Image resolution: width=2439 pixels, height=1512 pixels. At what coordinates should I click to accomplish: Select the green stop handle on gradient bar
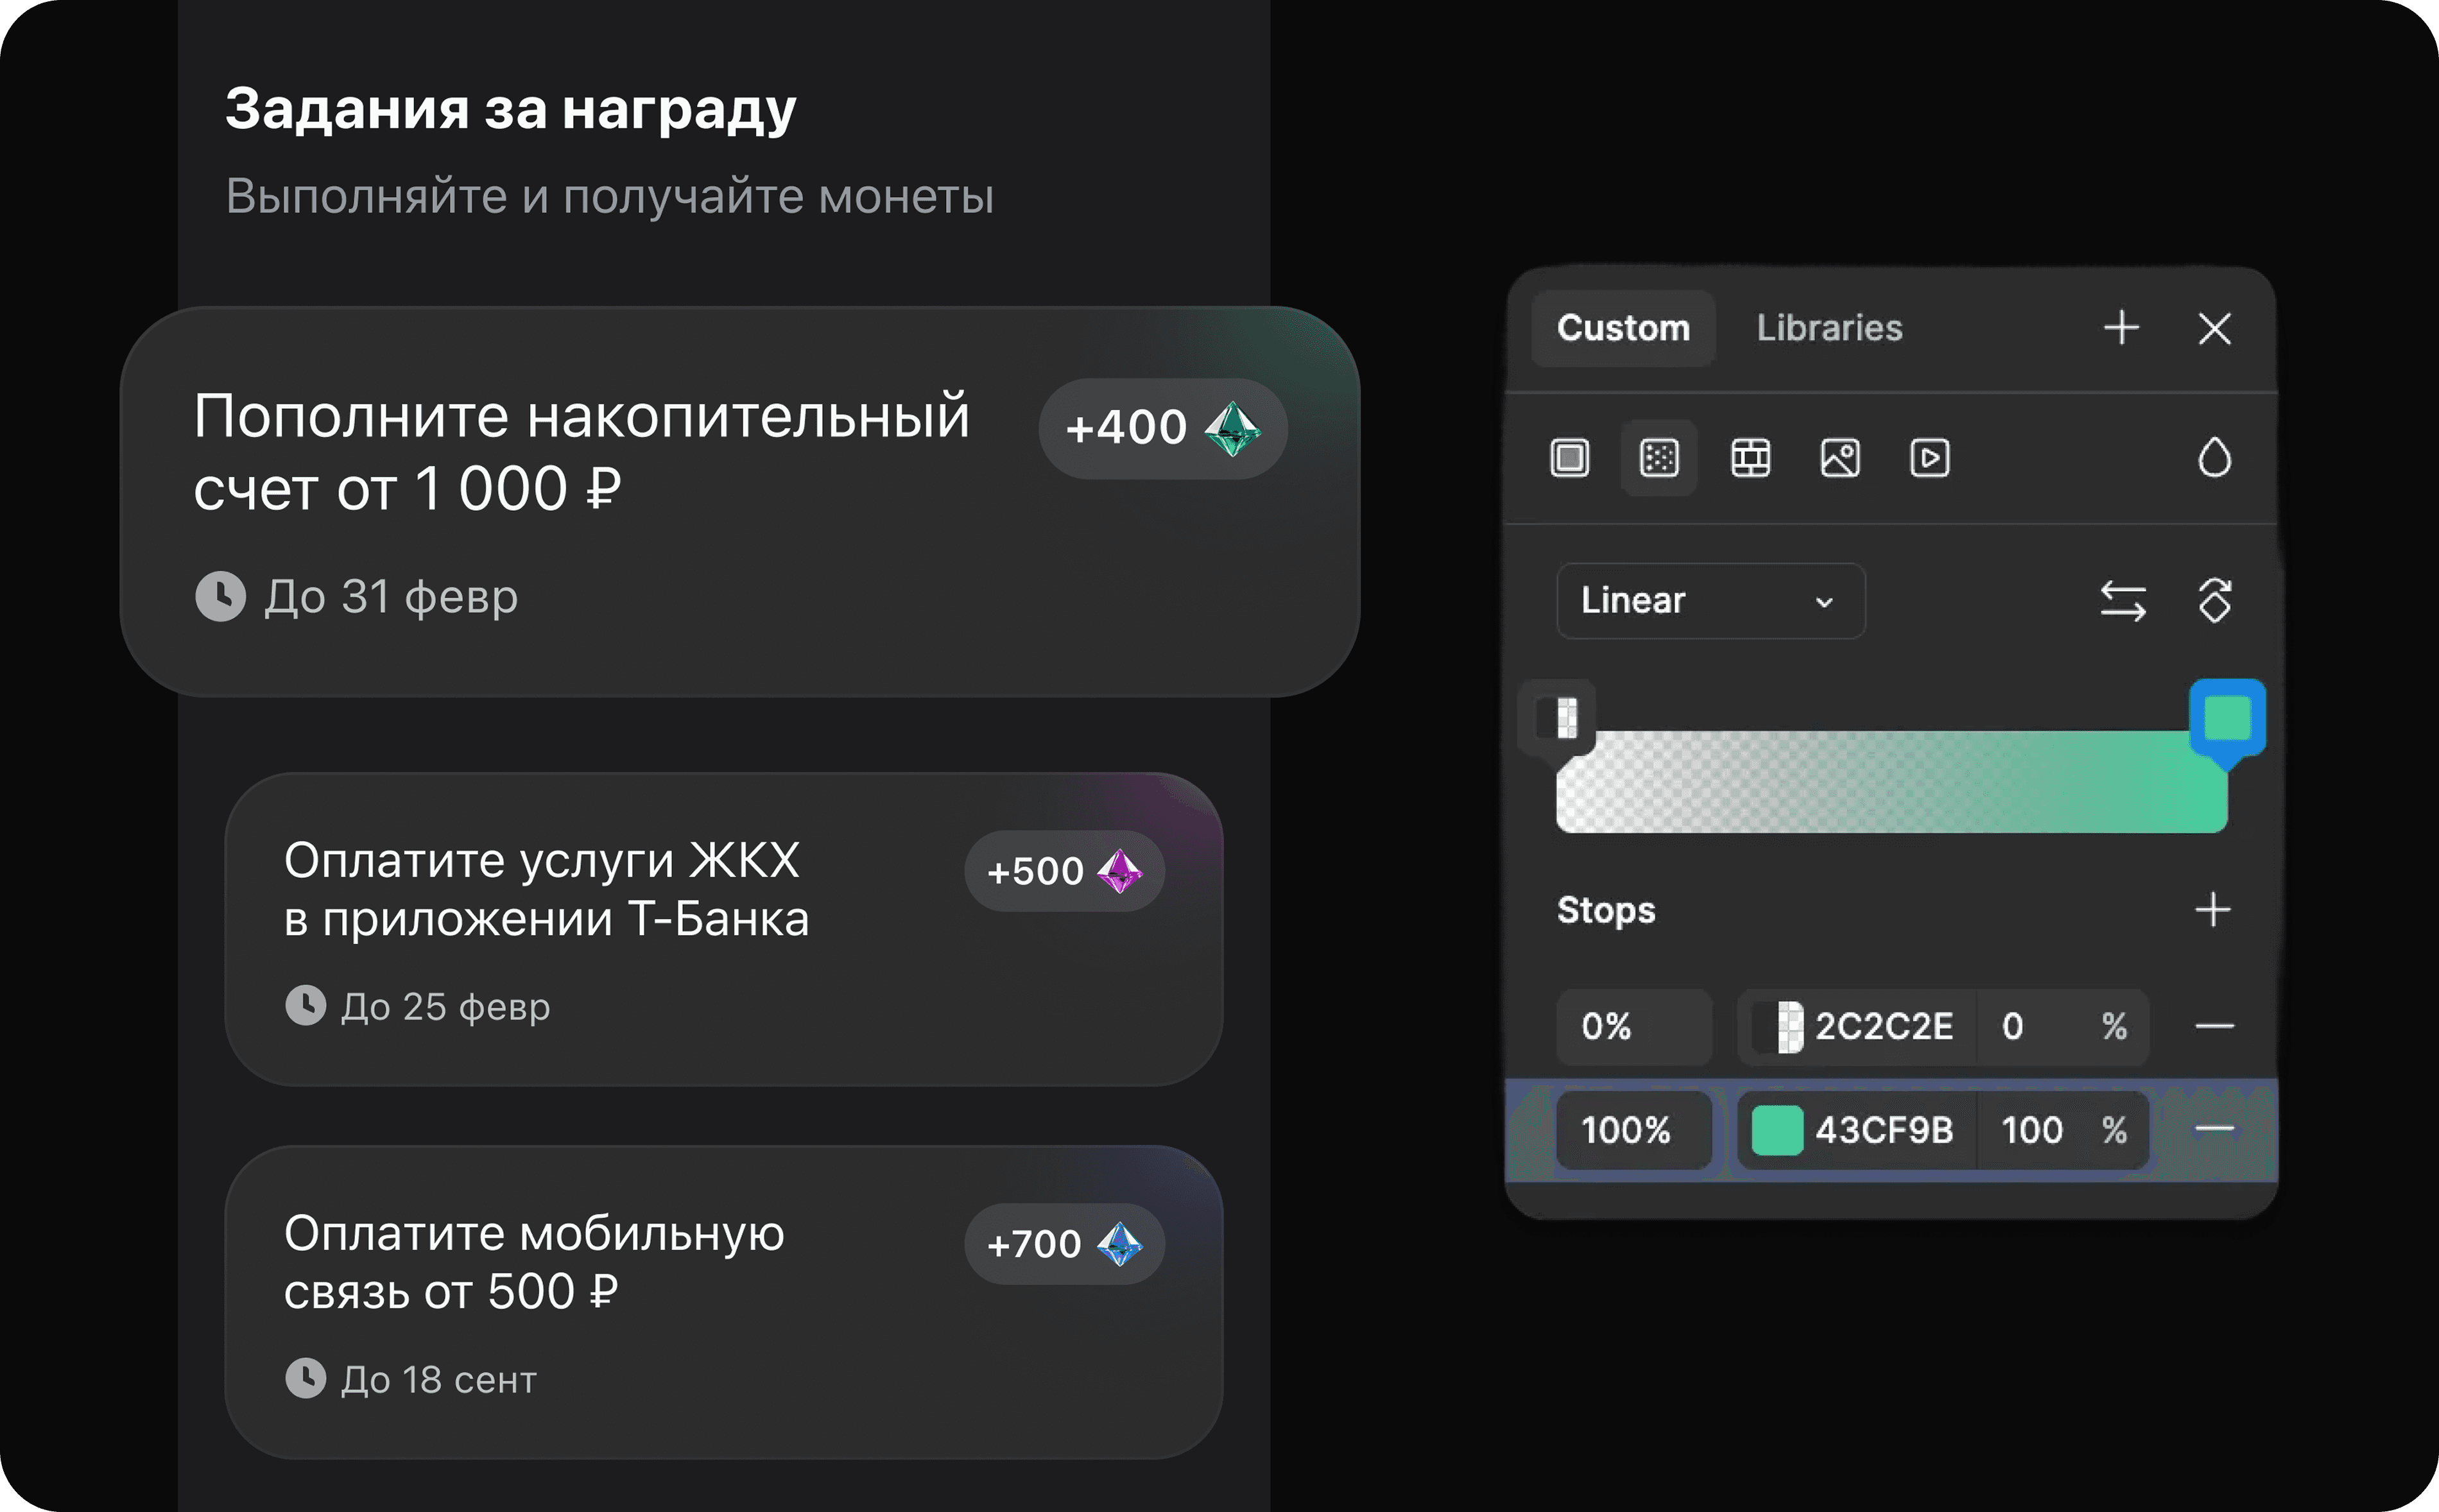point(2227,718)
